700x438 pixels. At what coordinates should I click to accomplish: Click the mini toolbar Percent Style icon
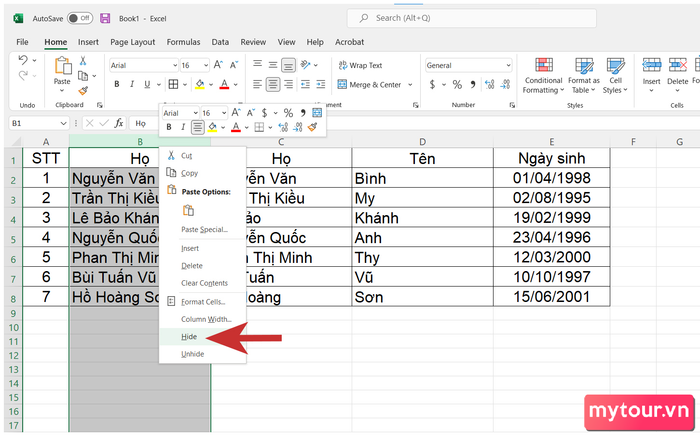[x=288, y=113]
